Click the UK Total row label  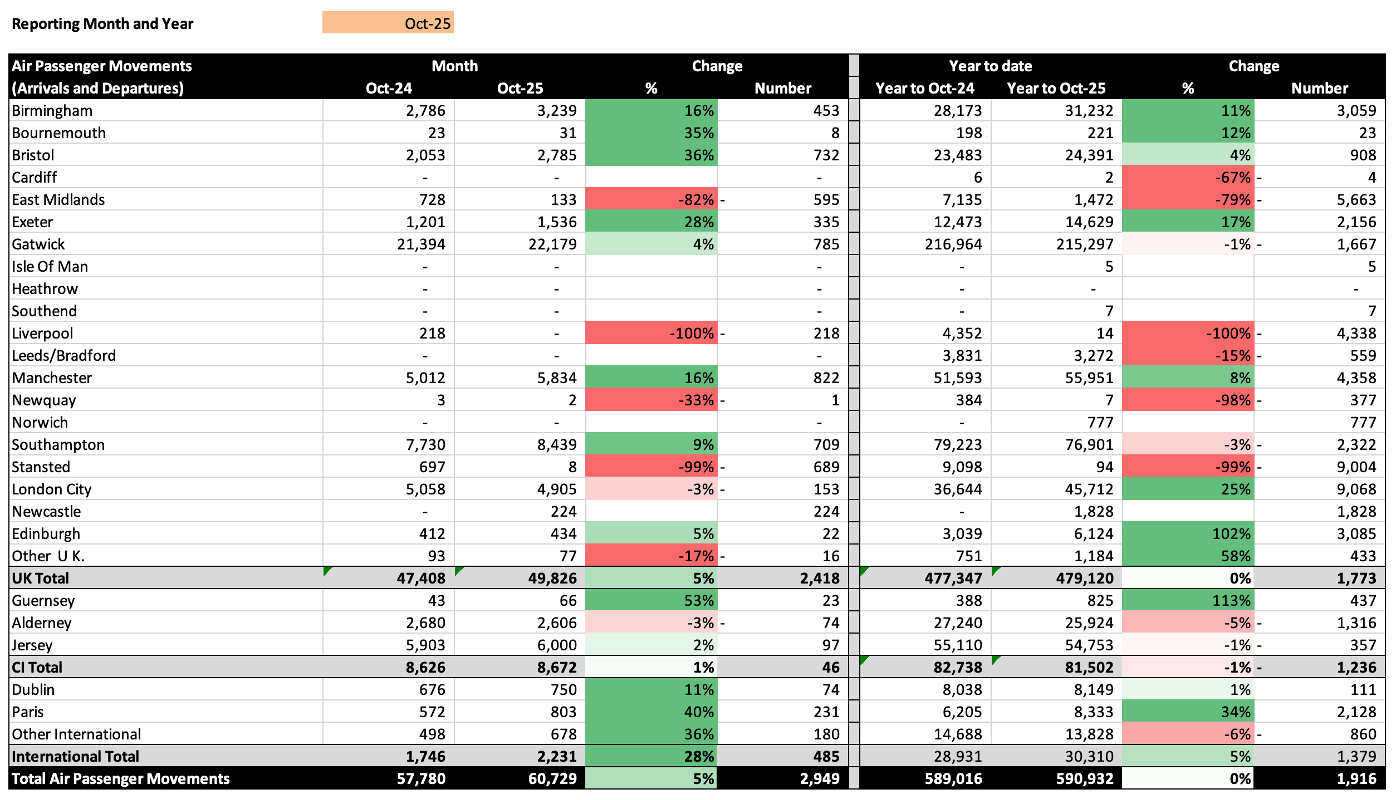click(41, 578)
